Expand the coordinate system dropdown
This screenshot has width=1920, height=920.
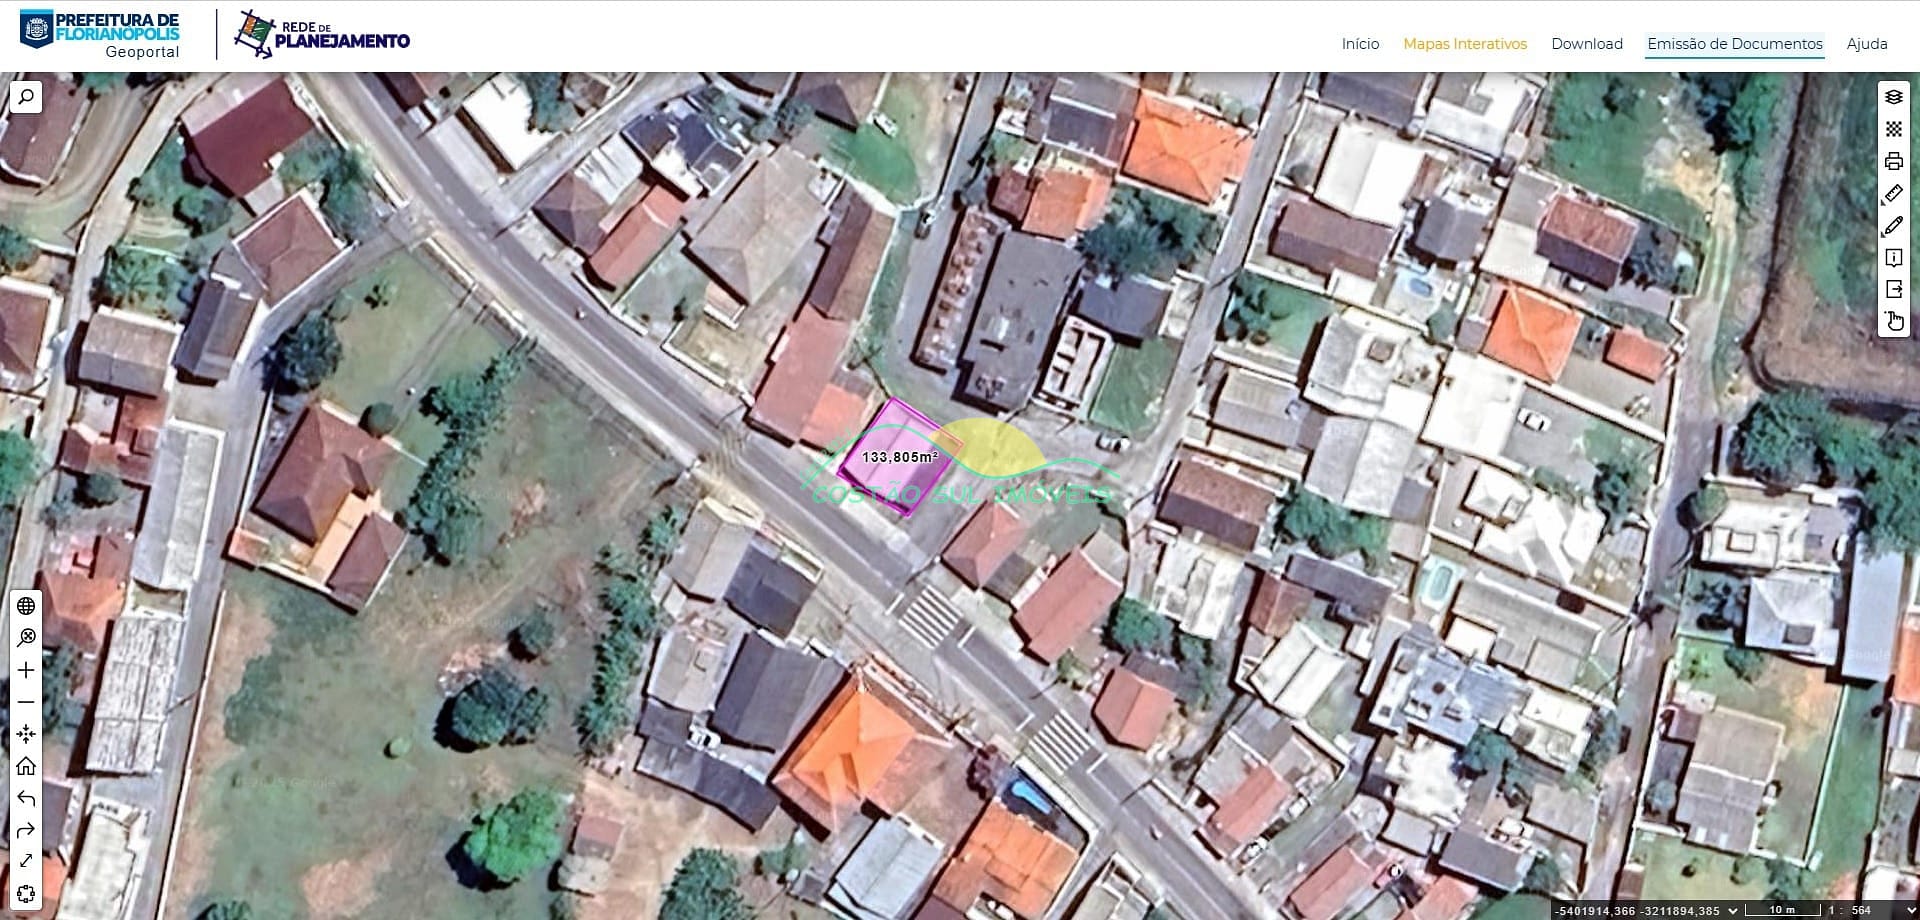[1733, 910]
